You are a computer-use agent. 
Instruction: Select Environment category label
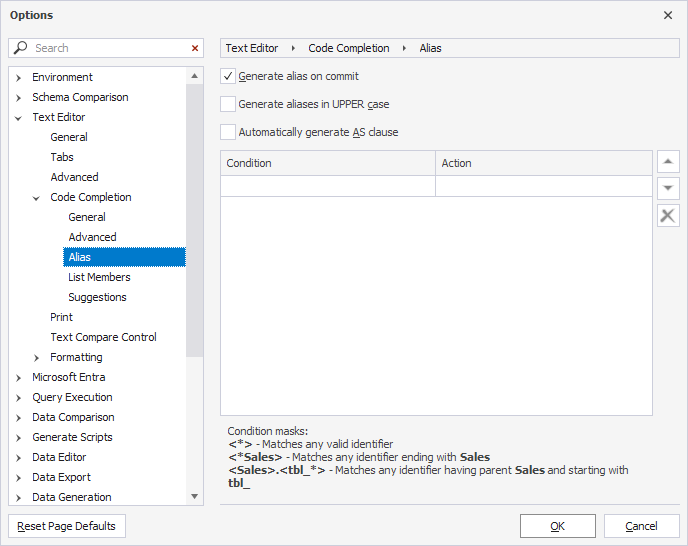click(62, 77)
